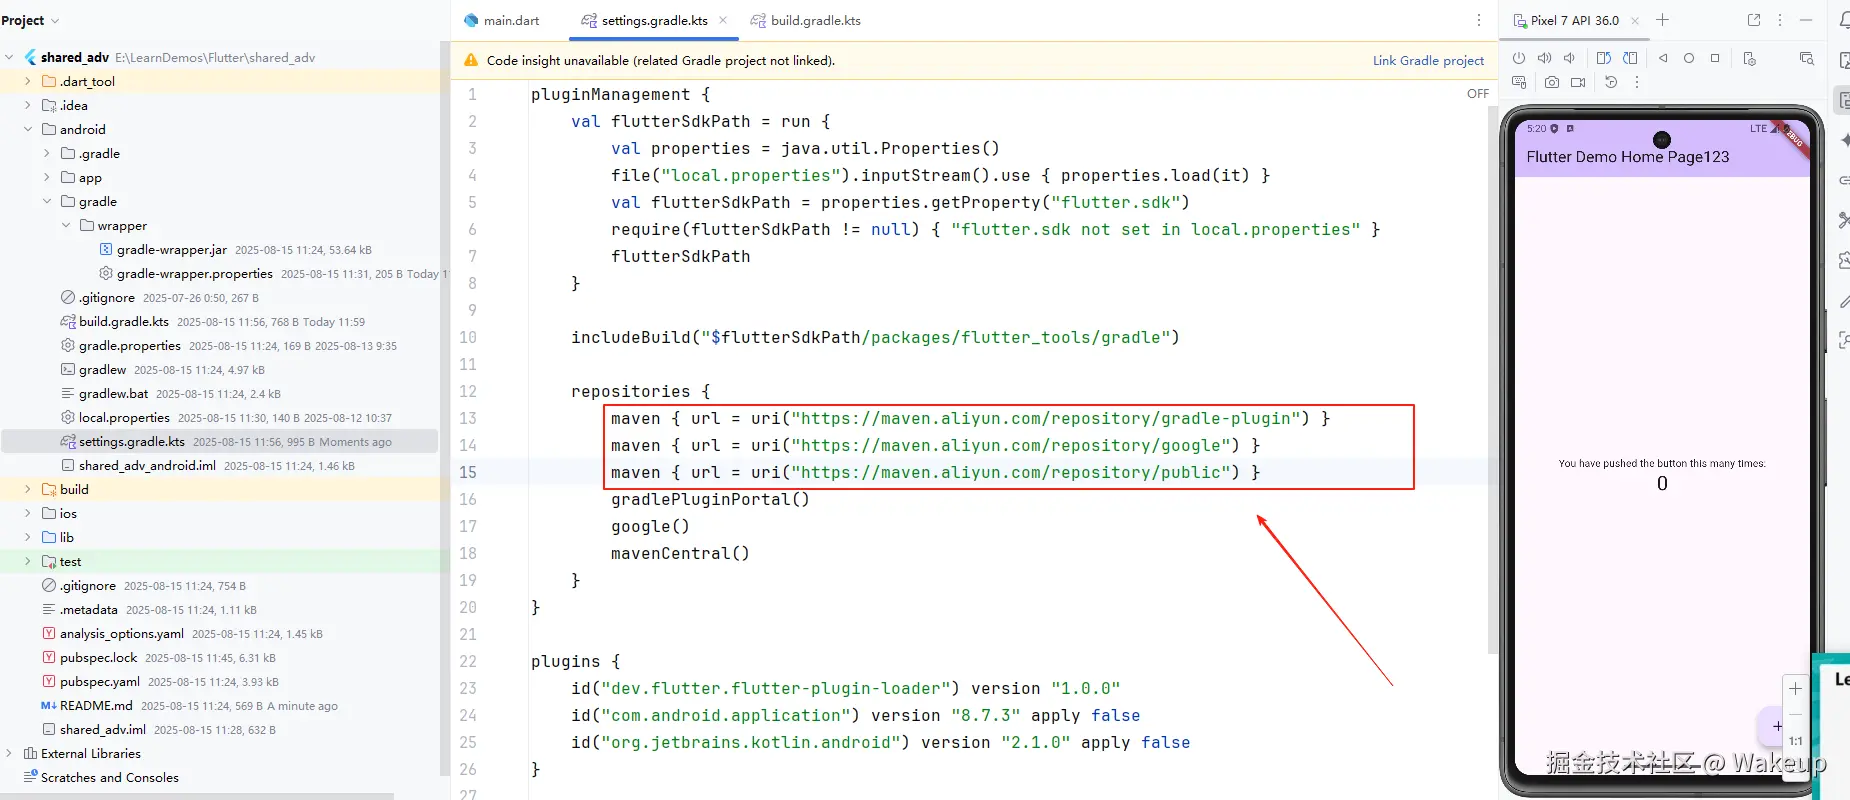The image size is (1850, 800).
Task: Select analysis_options.yaml file
Action: 122,633
